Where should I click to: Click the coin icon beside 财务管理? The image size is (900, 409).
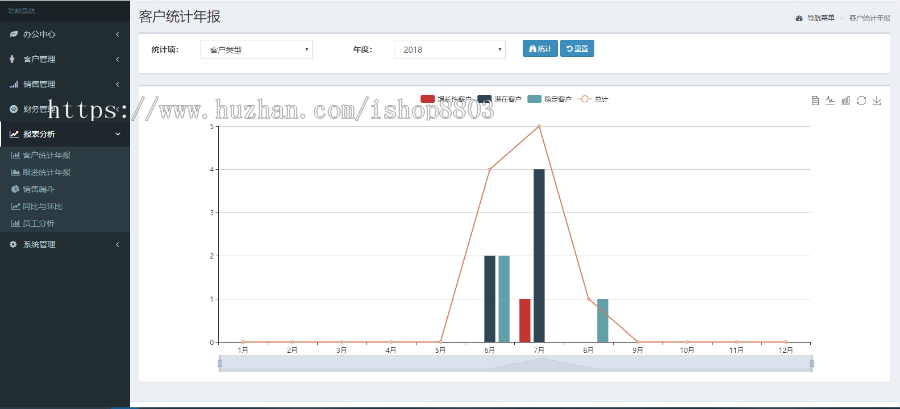pos(14,109)
